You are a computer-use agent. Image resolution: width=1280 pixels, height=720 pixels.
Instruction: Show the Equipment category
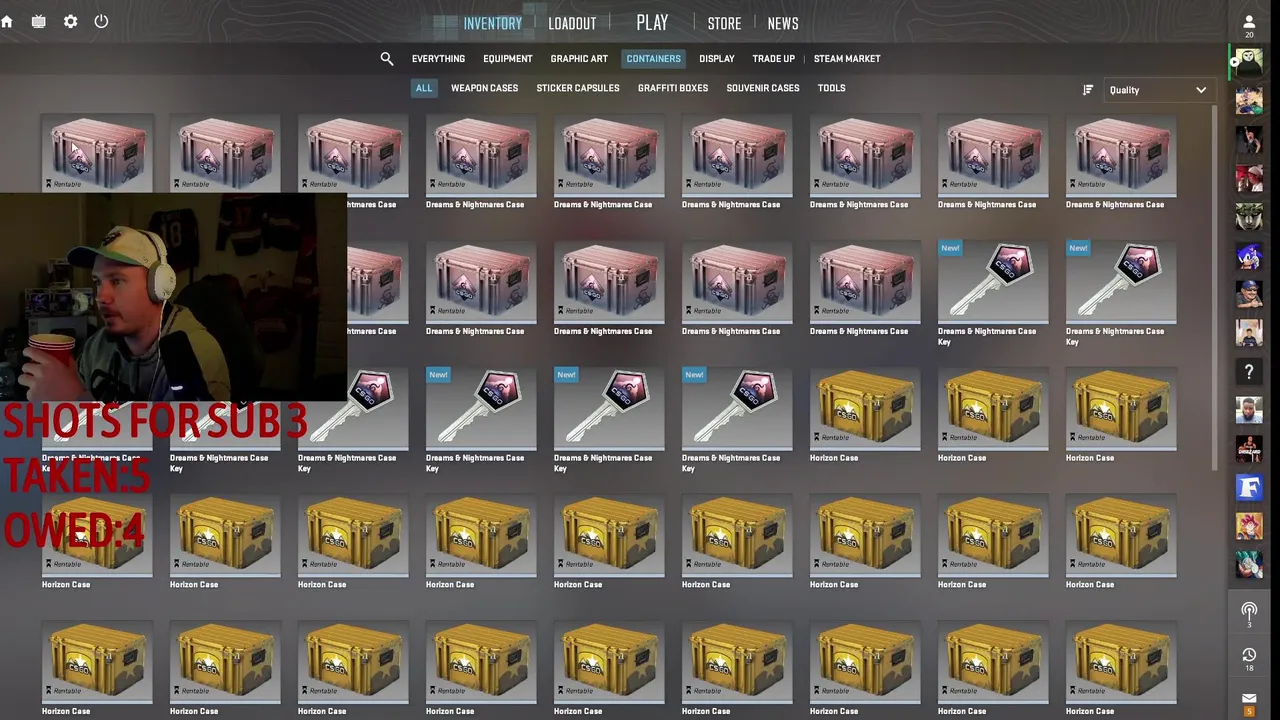pos(507,59)
